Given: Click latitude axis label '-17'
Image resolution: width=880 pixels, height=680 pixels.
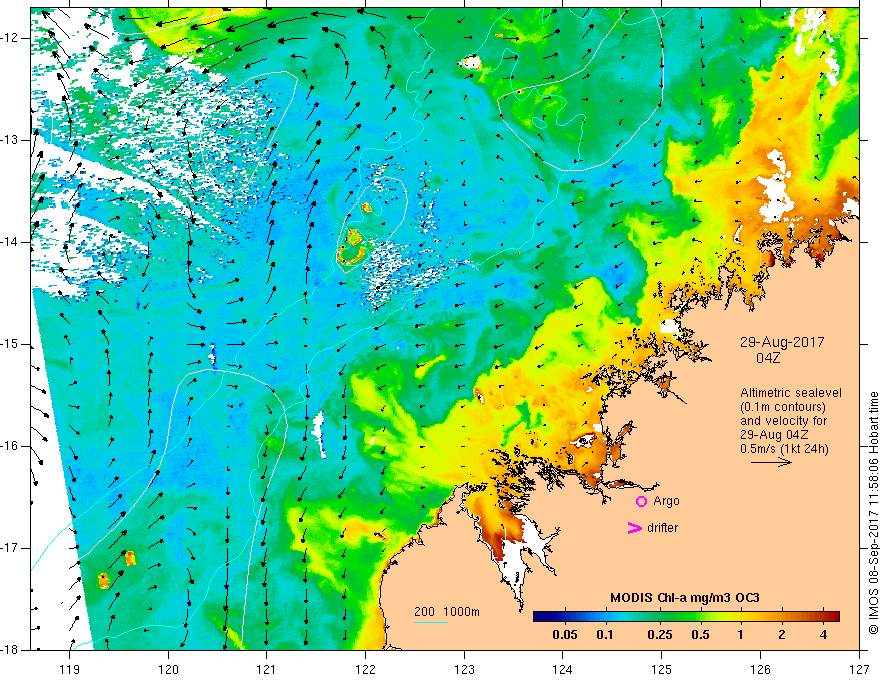Looking at the screenshot, I should click(x=11, y=548).
